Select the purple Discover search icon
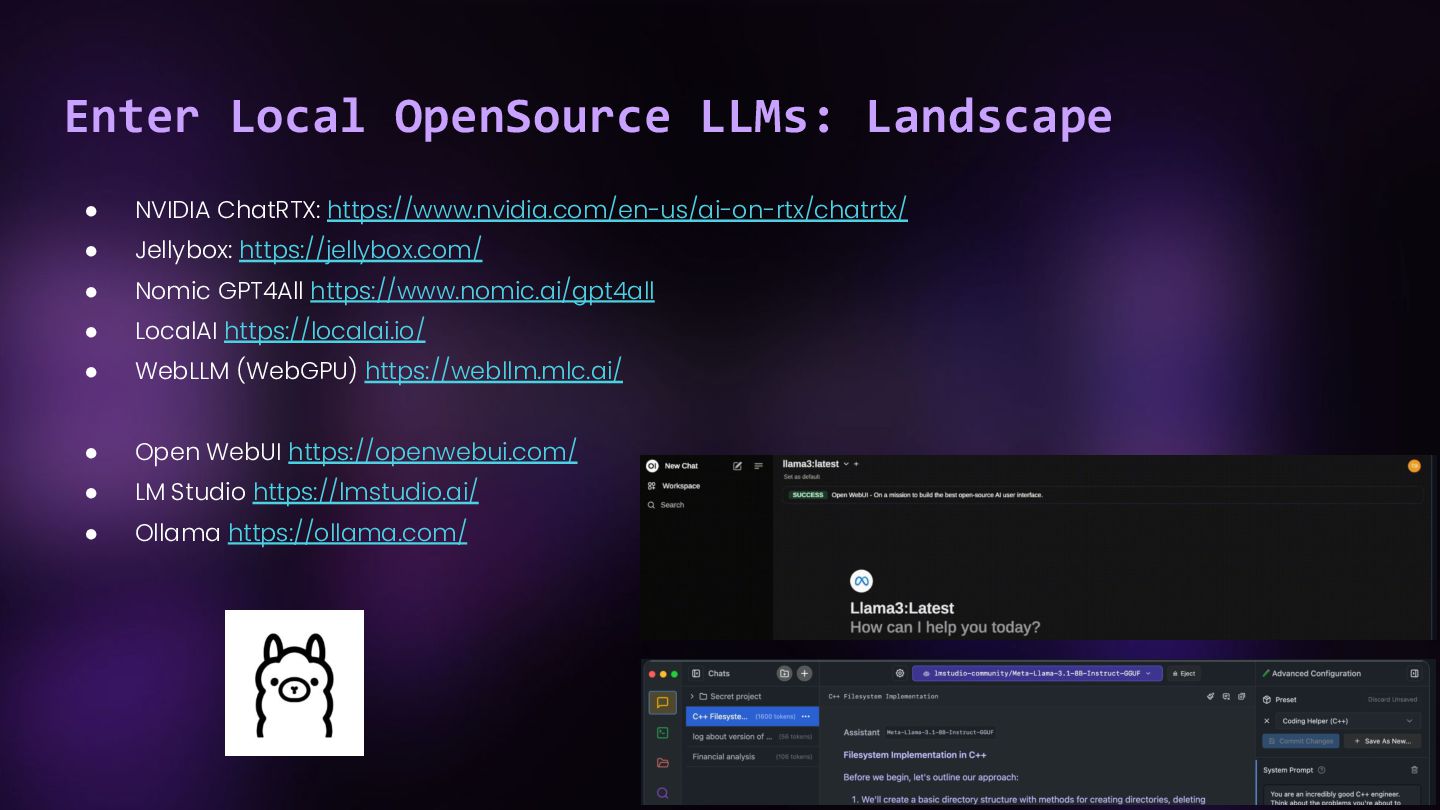This screenshot has width=1440, height=810. [x=662, y=793]
